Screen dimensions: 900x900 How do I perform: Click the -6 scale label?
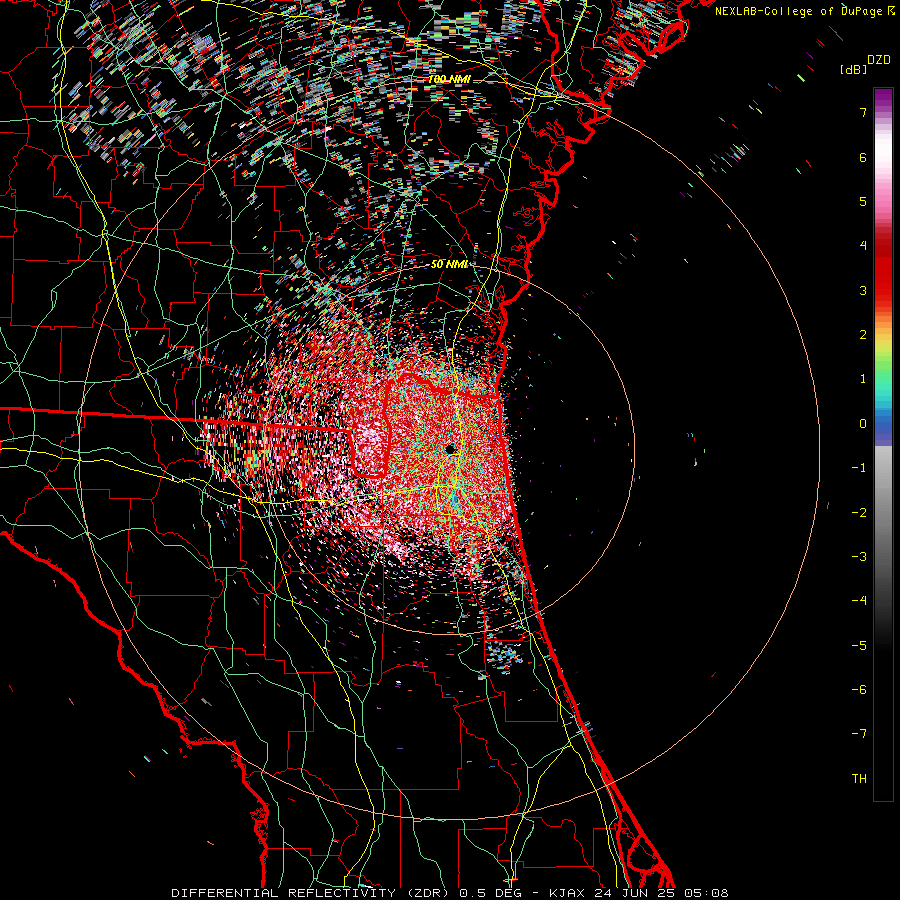(x=859, y=690)
